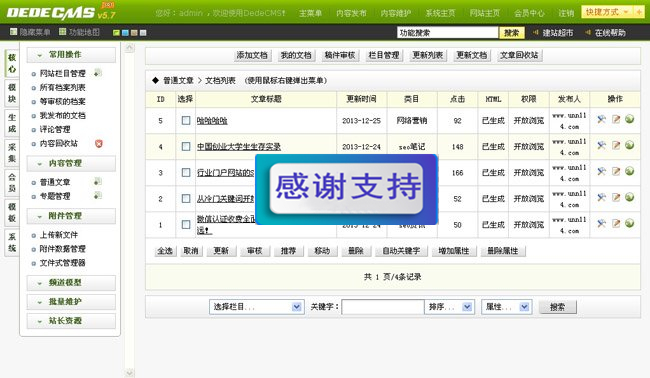The width and height of the screenshot is (650, 378).
Task: Click the 关键字 keyword input field
Action: tap(383, 307)
